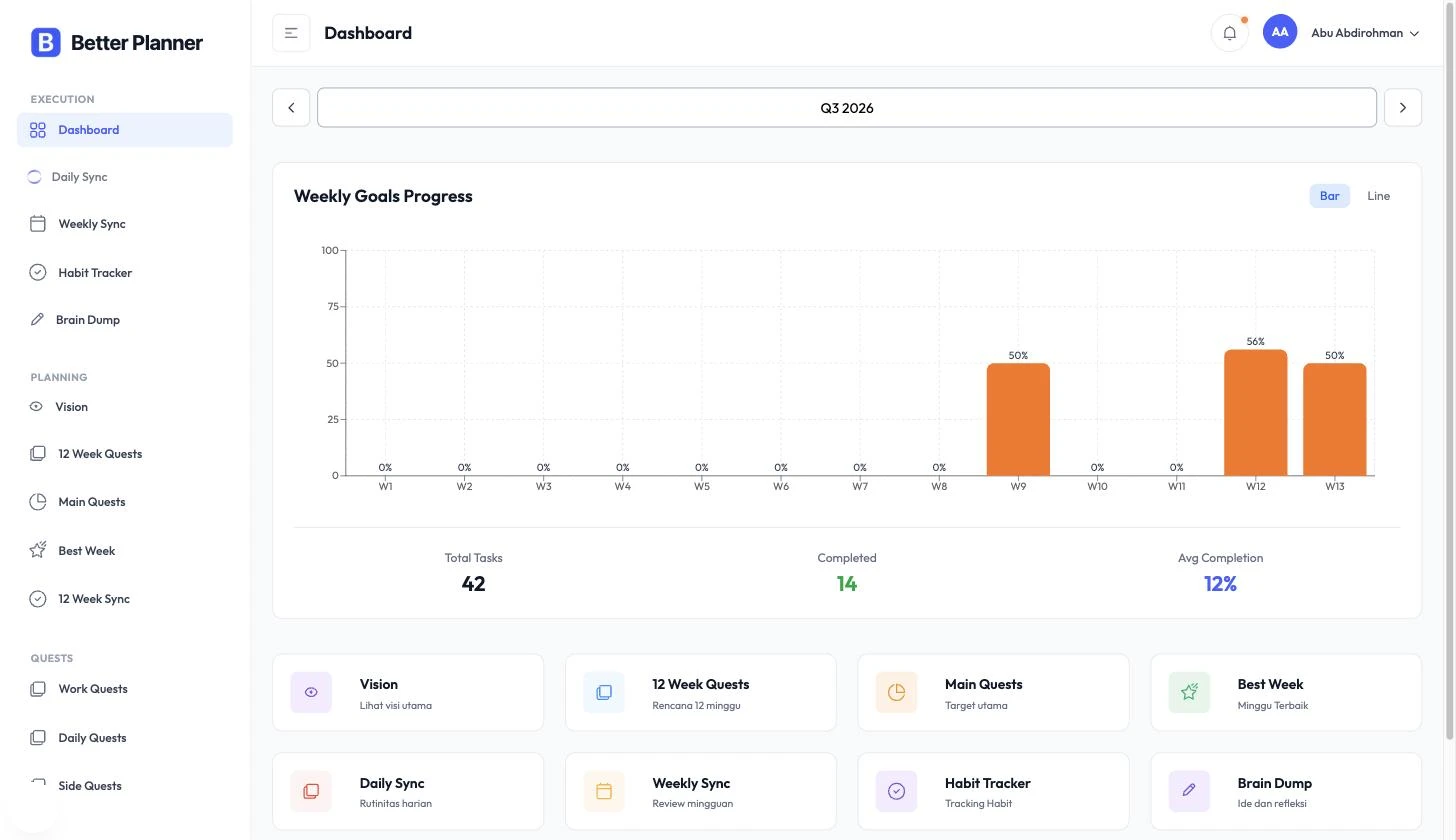Image resolution: width=1456 pixels, height=840 pixels.
Task: Collapse sidebar with the hamburger menu icon
Action: pos(291,33)
